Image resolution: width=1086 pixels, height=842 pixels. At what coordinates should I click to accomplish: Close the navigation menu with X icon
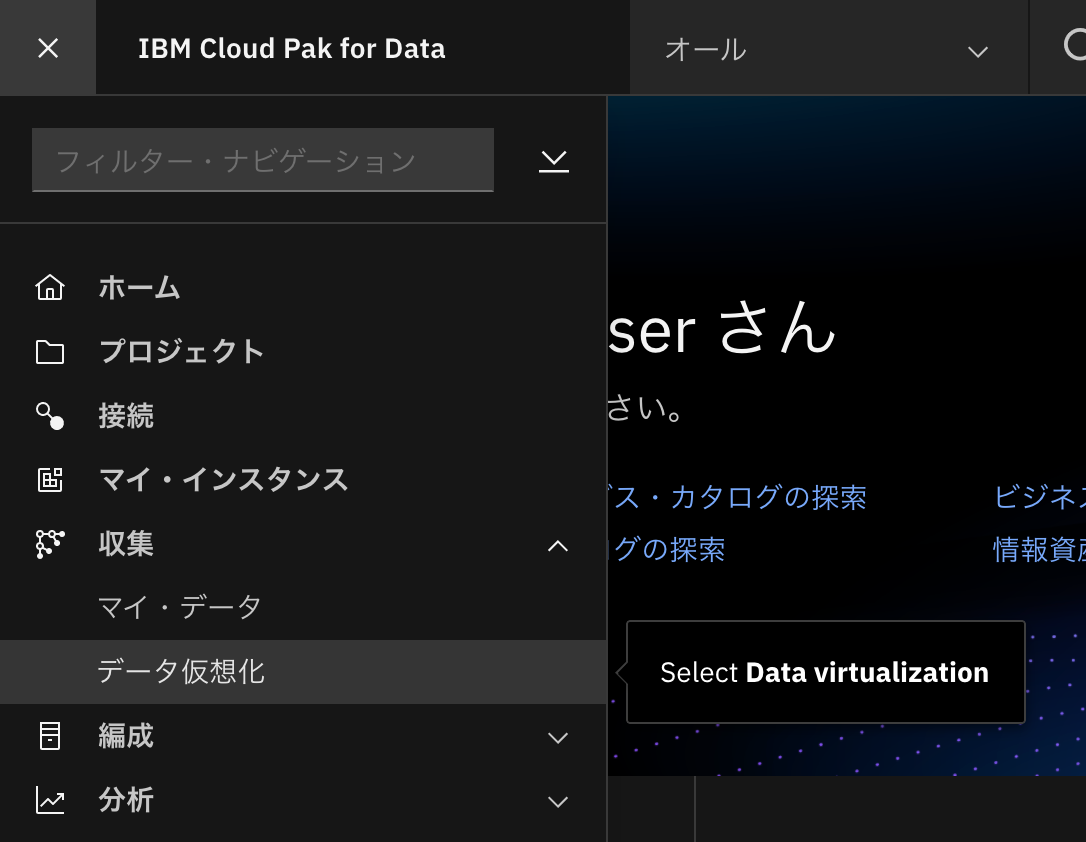point(48,48)
